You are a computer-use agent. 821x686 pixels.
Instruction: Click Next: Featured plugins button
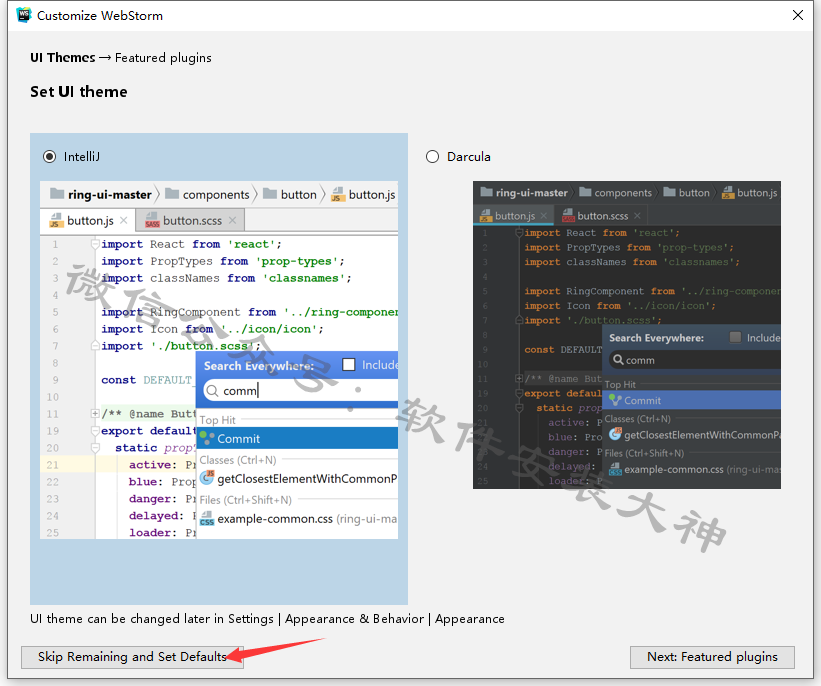(712, 657)
